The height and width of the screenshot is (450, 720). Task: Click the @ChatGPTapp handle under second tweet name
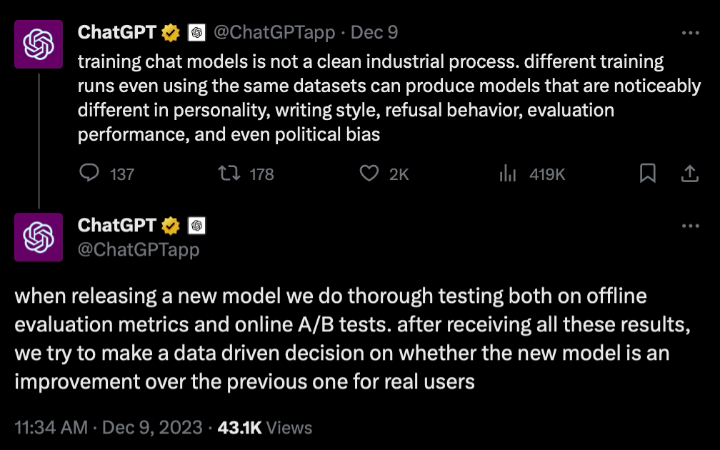tap(138, 249)
